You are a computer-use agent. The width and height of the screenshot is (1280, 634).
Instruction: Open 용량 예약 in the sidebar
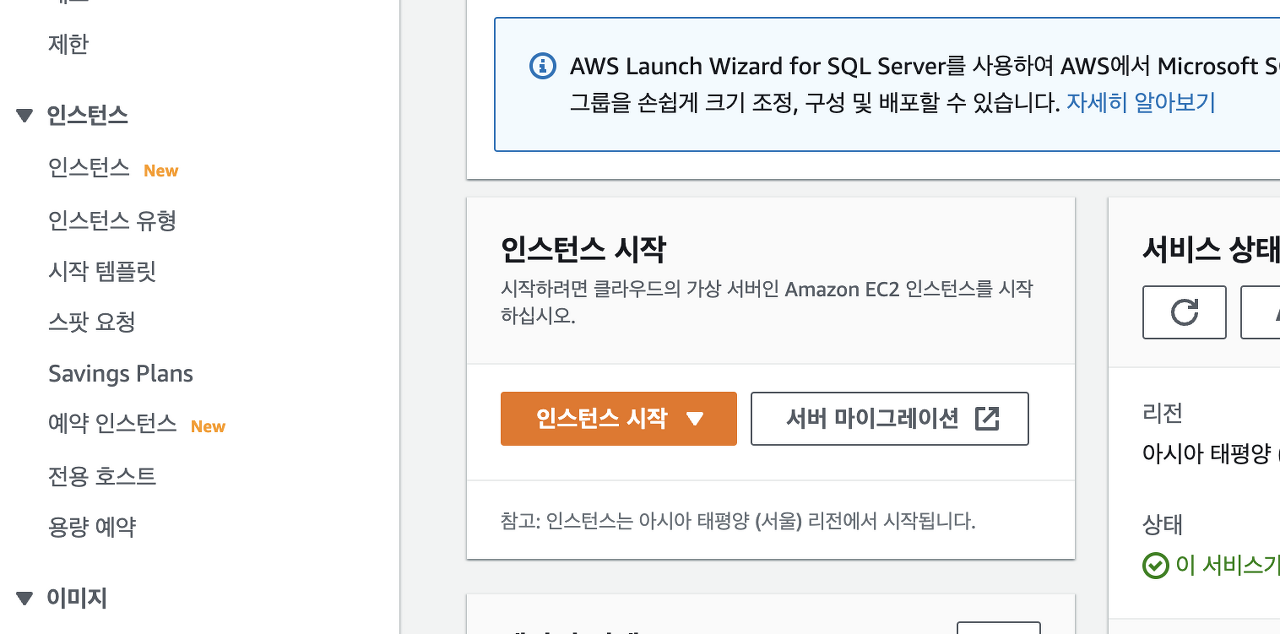[92, 527]
